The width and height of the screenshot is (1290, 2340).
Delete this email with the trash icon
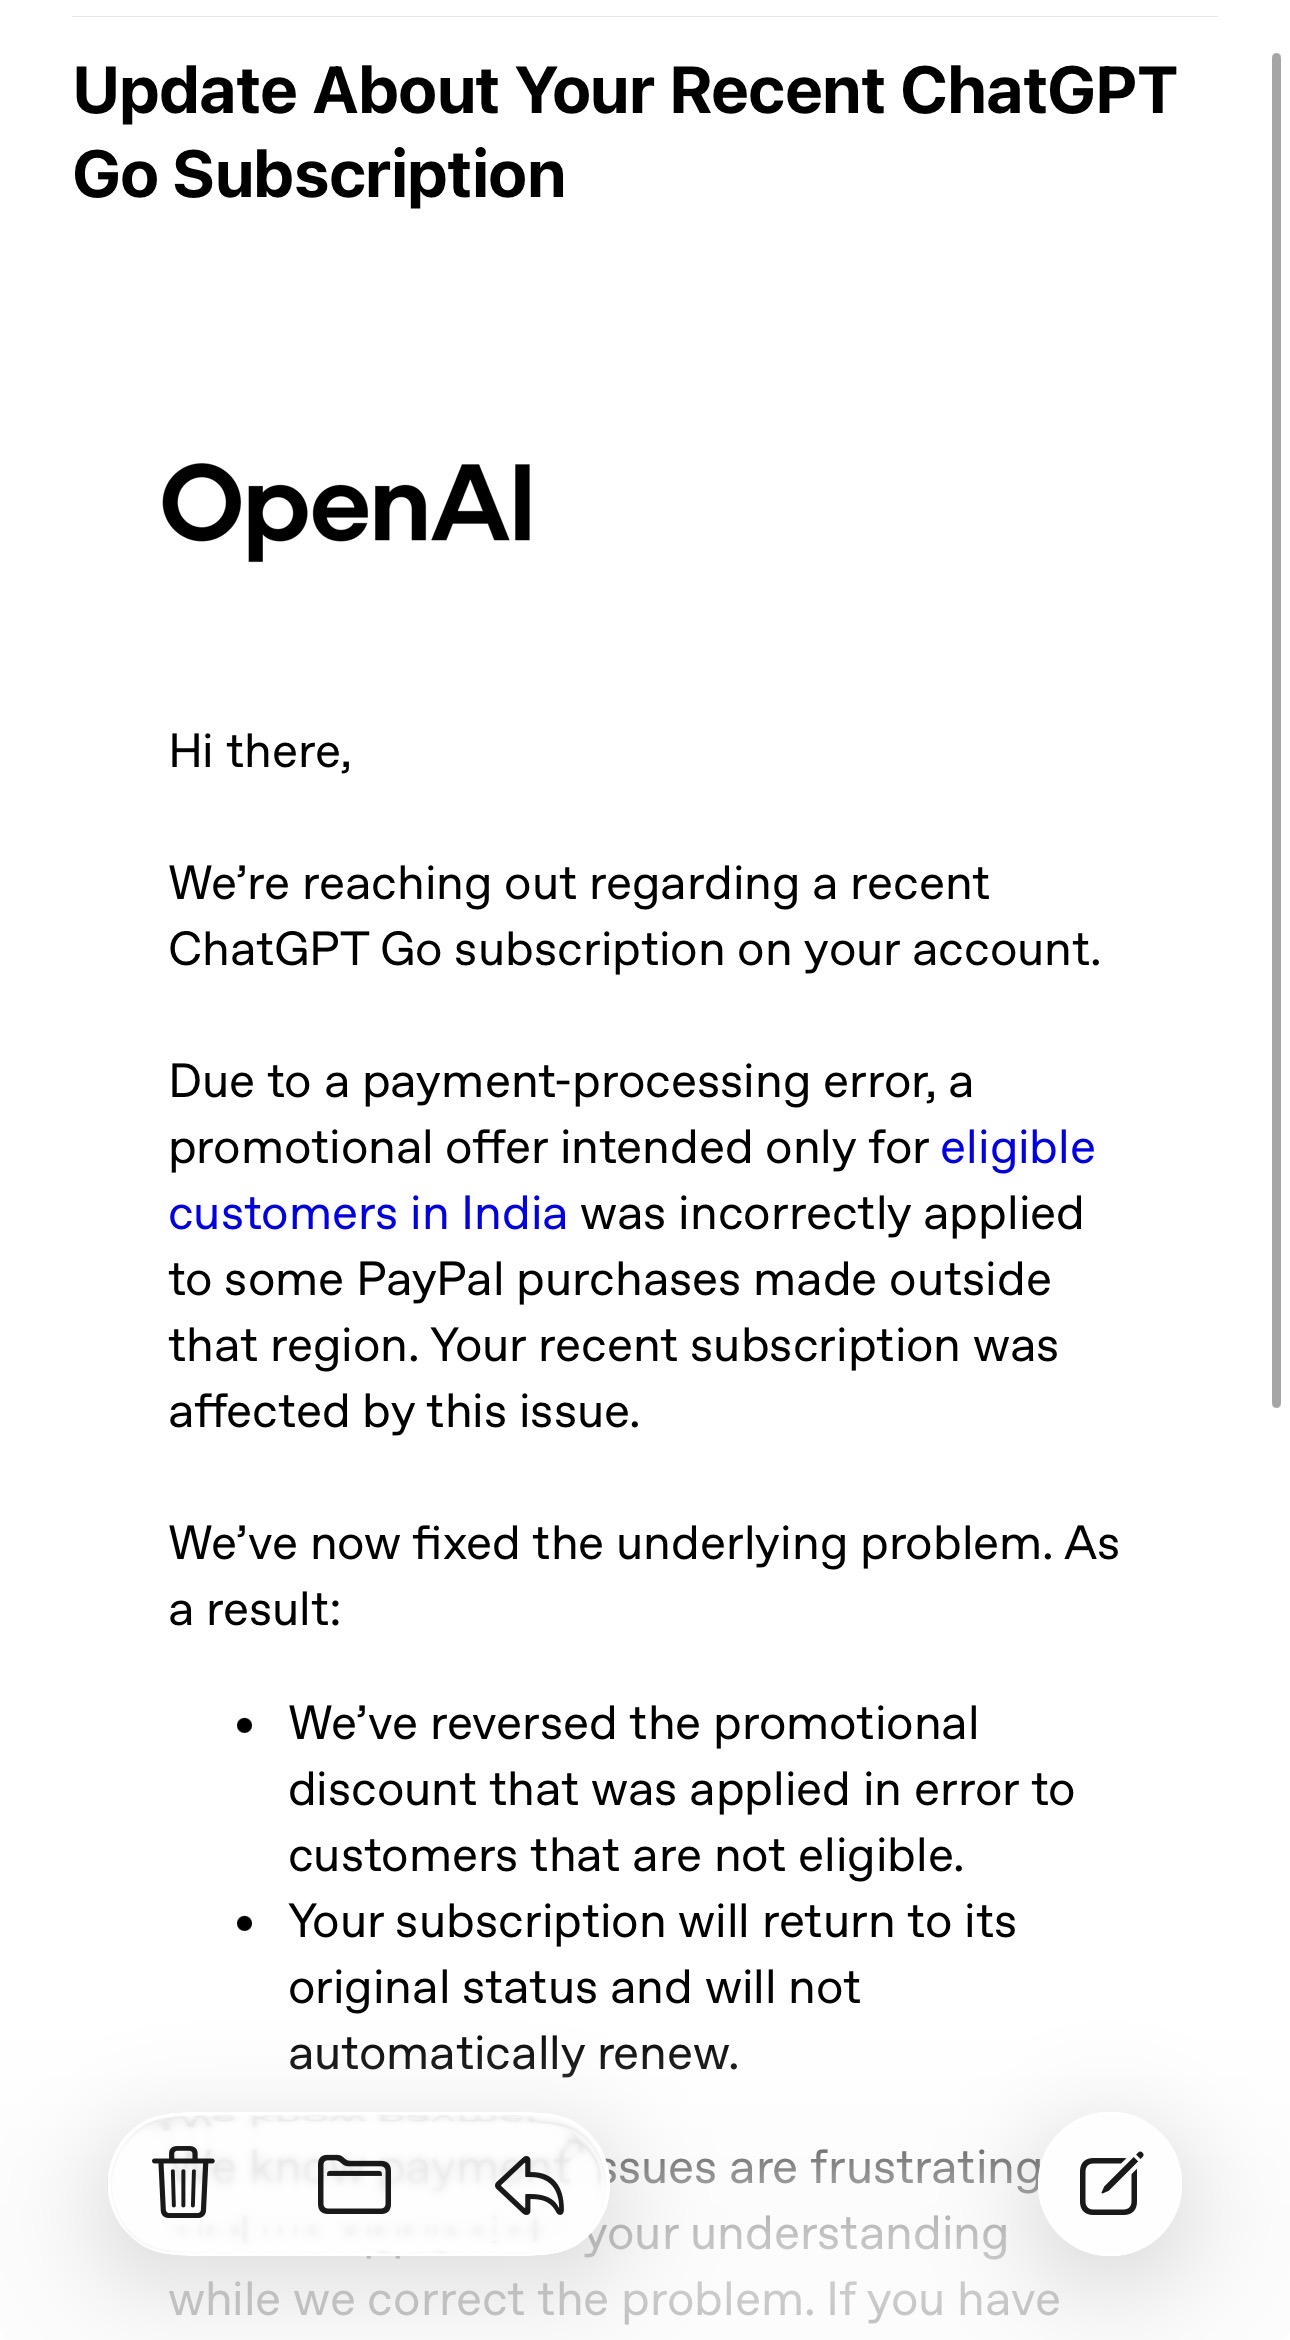click(183, 2182)
